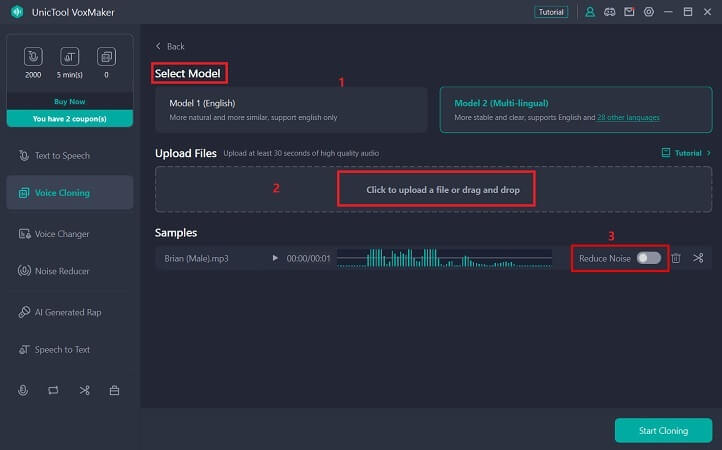Expand the Tutorial link with chevron
The height and width of the screenshot is (450, 722).
coord(687,153)
